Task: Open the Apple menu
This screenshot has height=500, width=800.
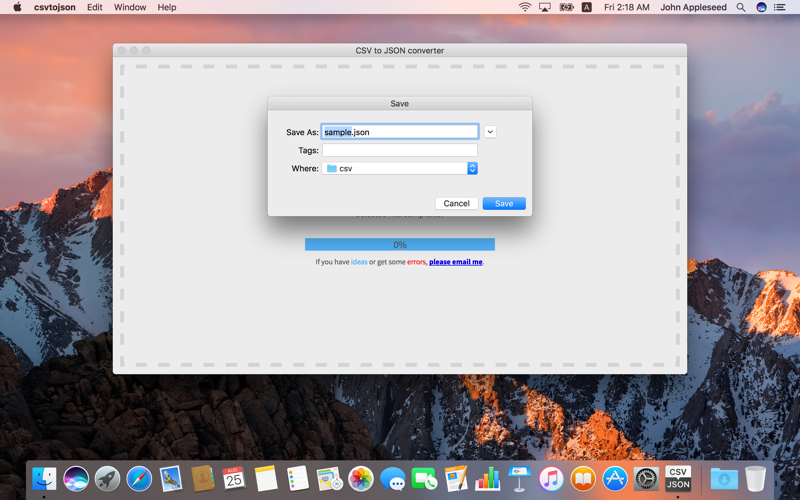Action: pyautogui.click(x=17, y=7)
